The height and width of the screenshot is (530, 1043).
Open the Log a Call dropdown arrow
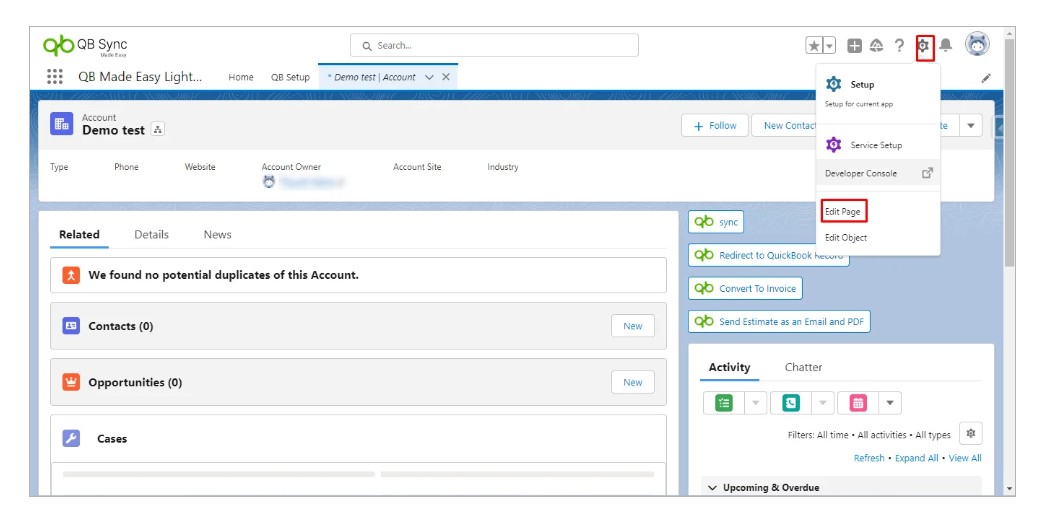pos(823,403)
